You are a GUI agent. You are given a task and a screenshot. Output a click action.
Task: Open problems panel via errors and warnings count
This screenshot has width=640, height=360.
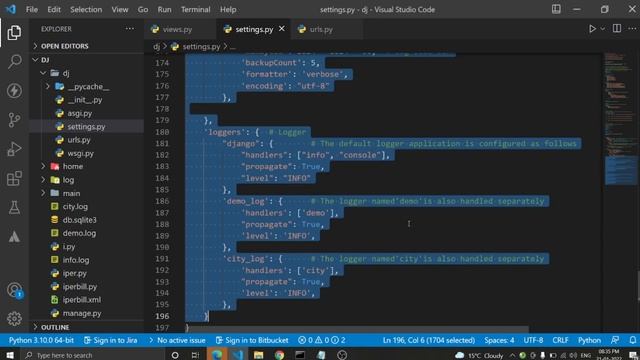point(322,340)
